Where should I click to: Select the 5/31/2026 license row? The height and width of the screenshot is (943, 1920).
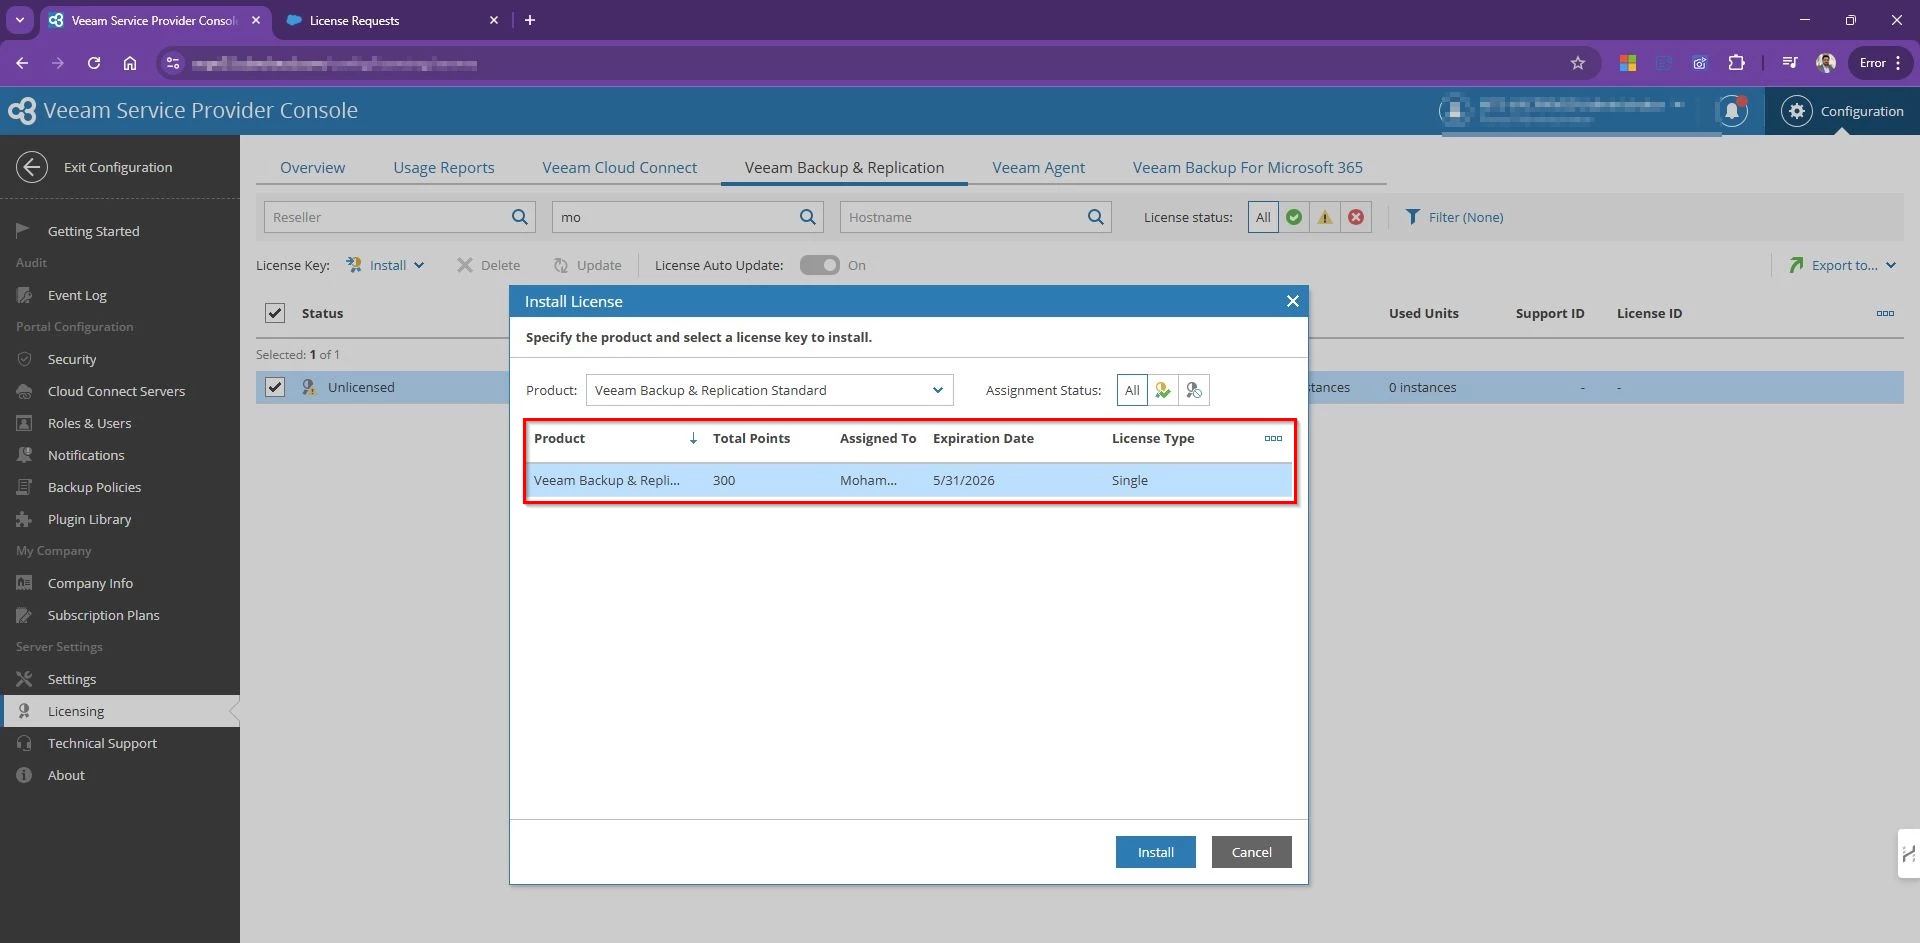pyautogui.click(x=909, y=480)
